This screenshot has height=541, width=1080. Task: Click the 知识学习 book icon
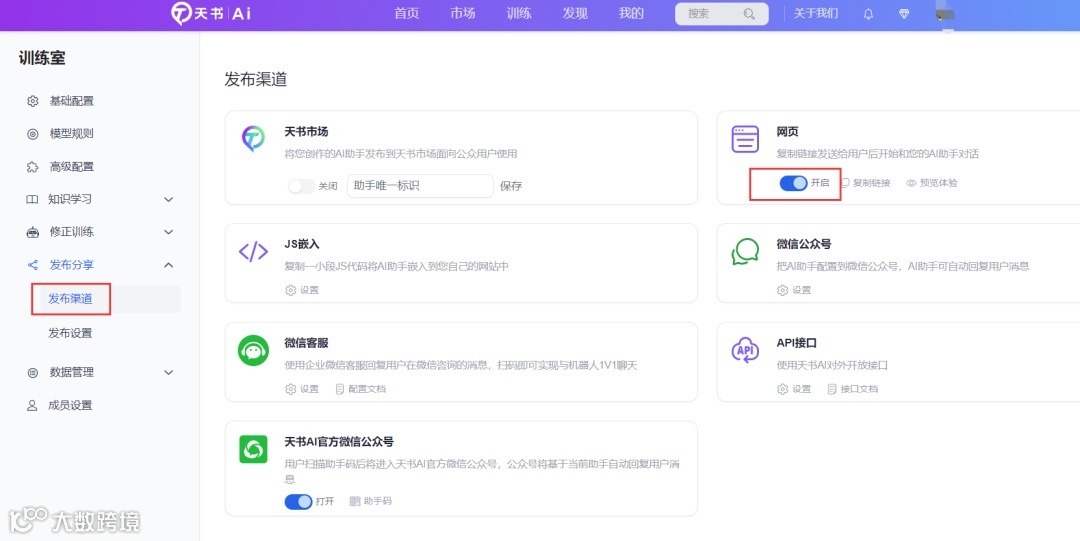(x=32, y=200)
